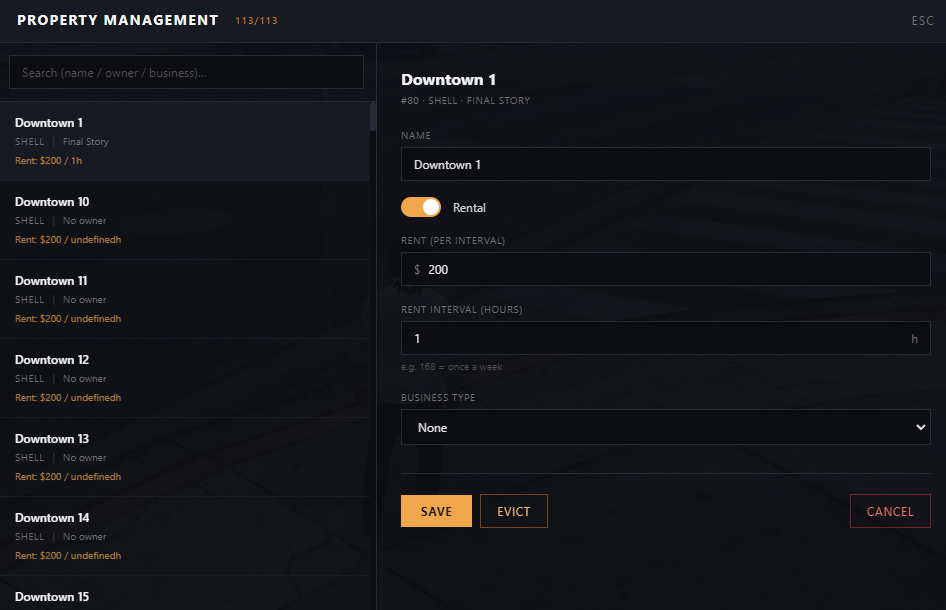Select the partially visible Downtown 15 entry
The image size is (946, 610).
click(x=185, y=594)
